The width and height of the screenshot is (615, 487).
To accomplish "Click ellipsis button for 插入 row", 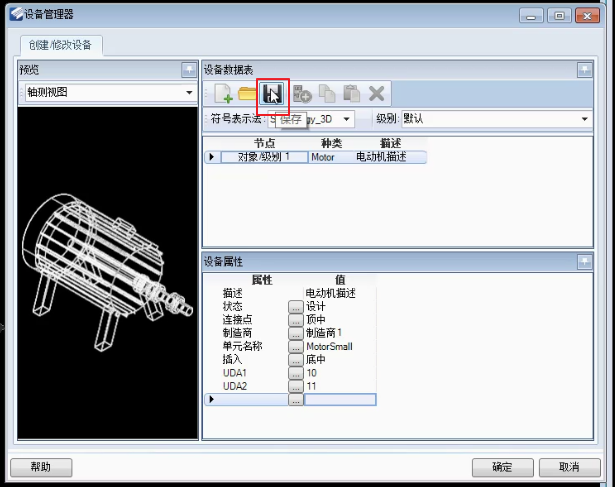I will coord(296,360).
